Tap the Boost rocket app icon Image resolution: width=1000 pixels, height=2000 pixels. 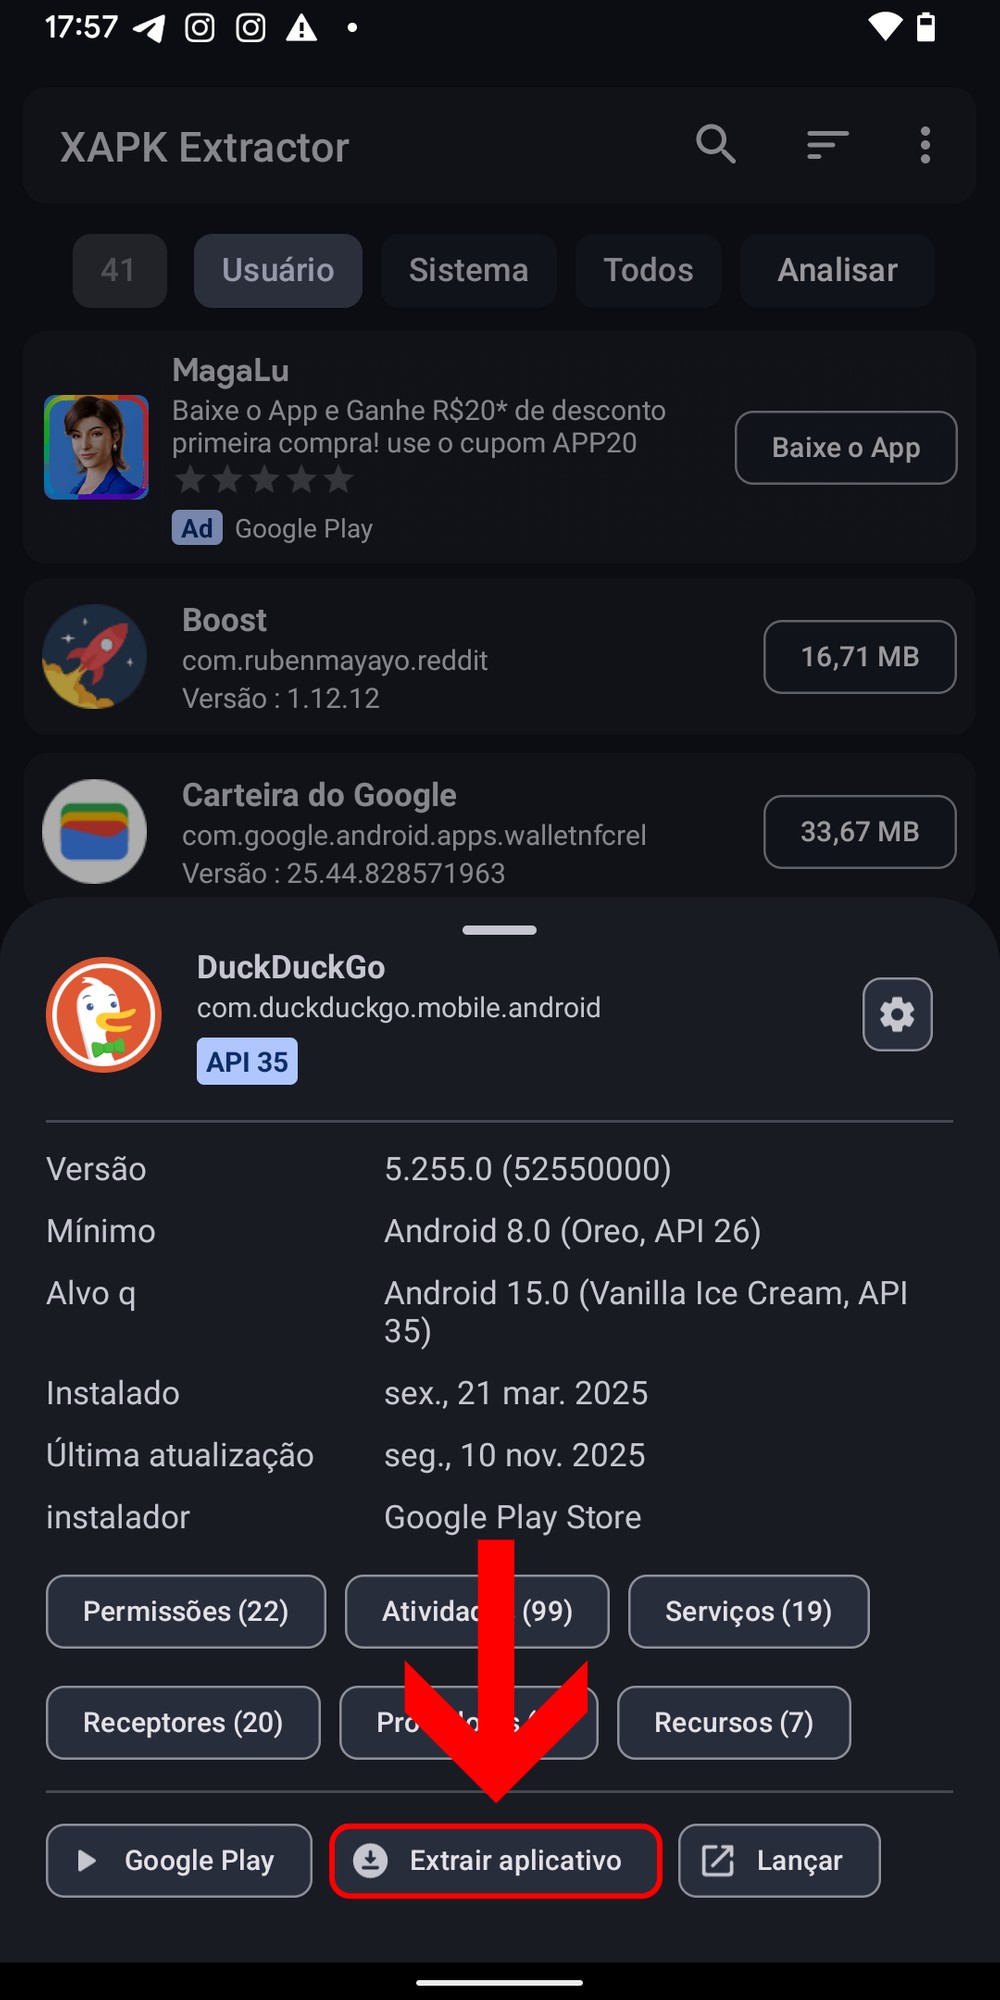pos(95,657)
